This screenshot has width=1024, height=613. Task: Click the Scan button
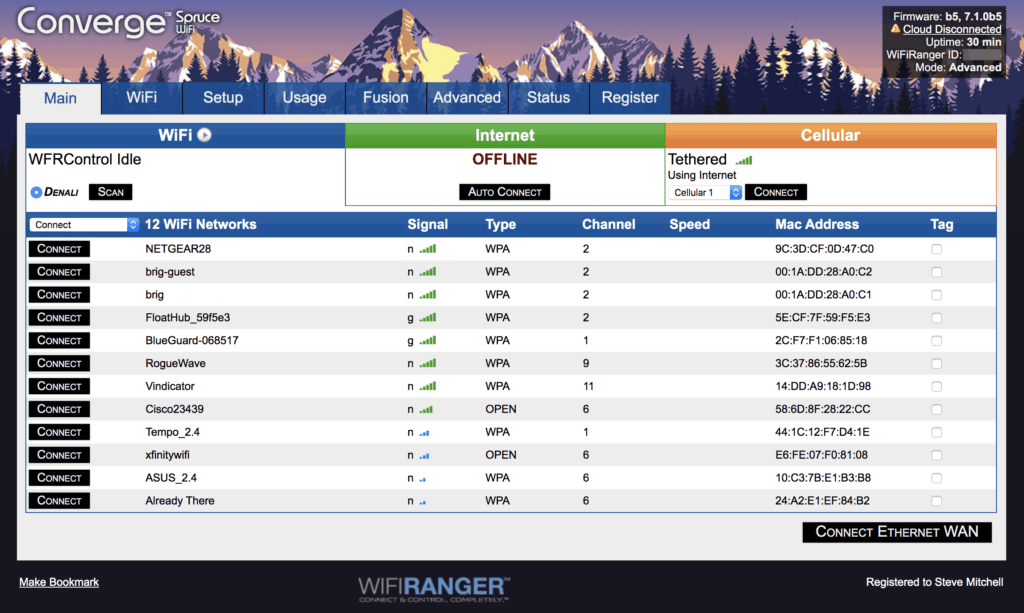[x=110, y=192]
